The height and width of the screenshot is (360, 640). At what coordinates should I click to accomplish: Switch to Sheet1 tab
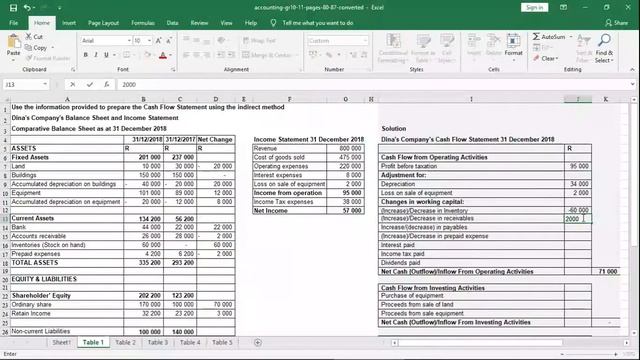click(62, 342)
